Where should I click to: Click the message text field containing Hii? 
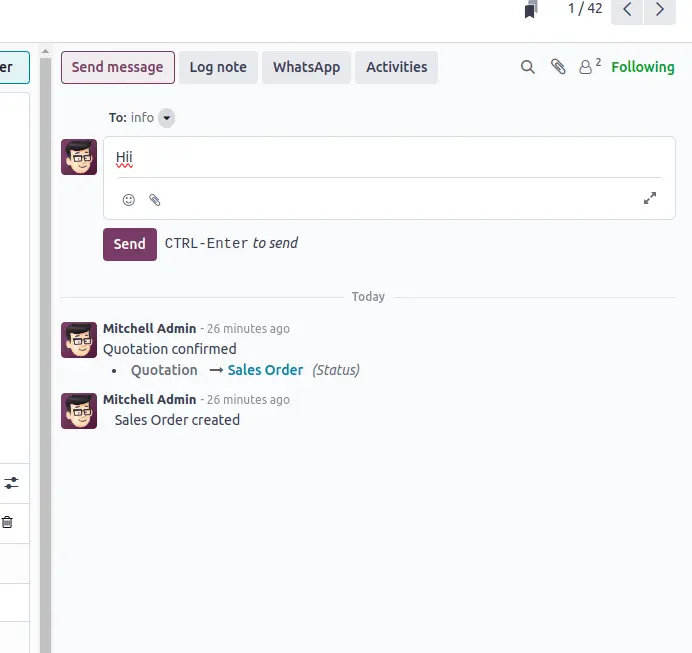coord(389,158)
